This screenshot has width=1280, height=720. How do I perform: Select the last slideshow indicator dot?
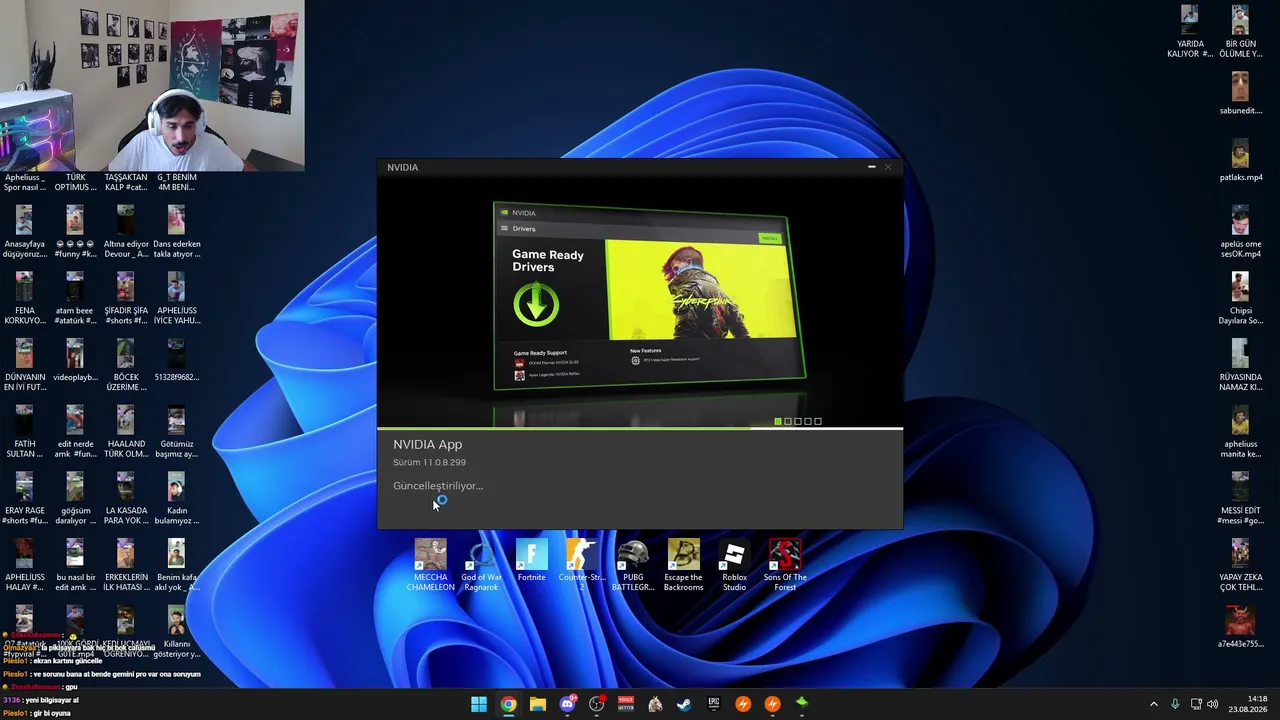pyautogui.click(x=818, y=421)
